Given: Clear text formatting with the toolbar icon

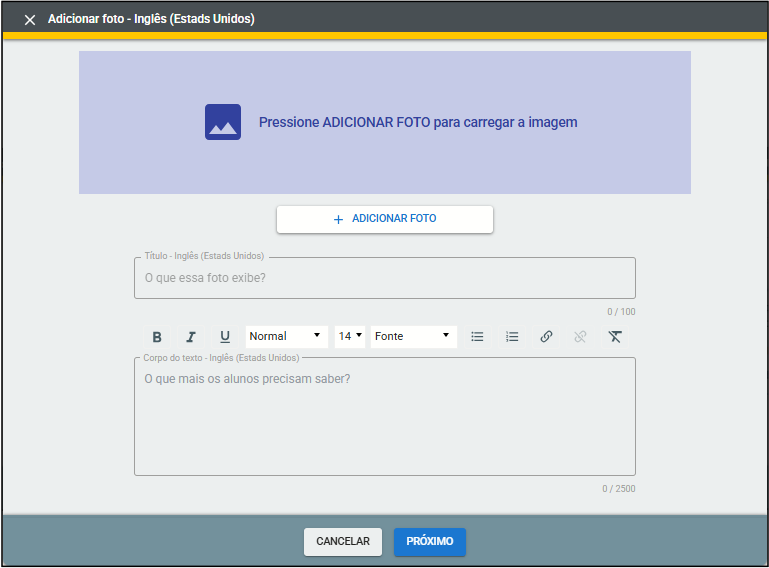Looking at the screenshot, I should pyautogui.click(x=615, y=337).
